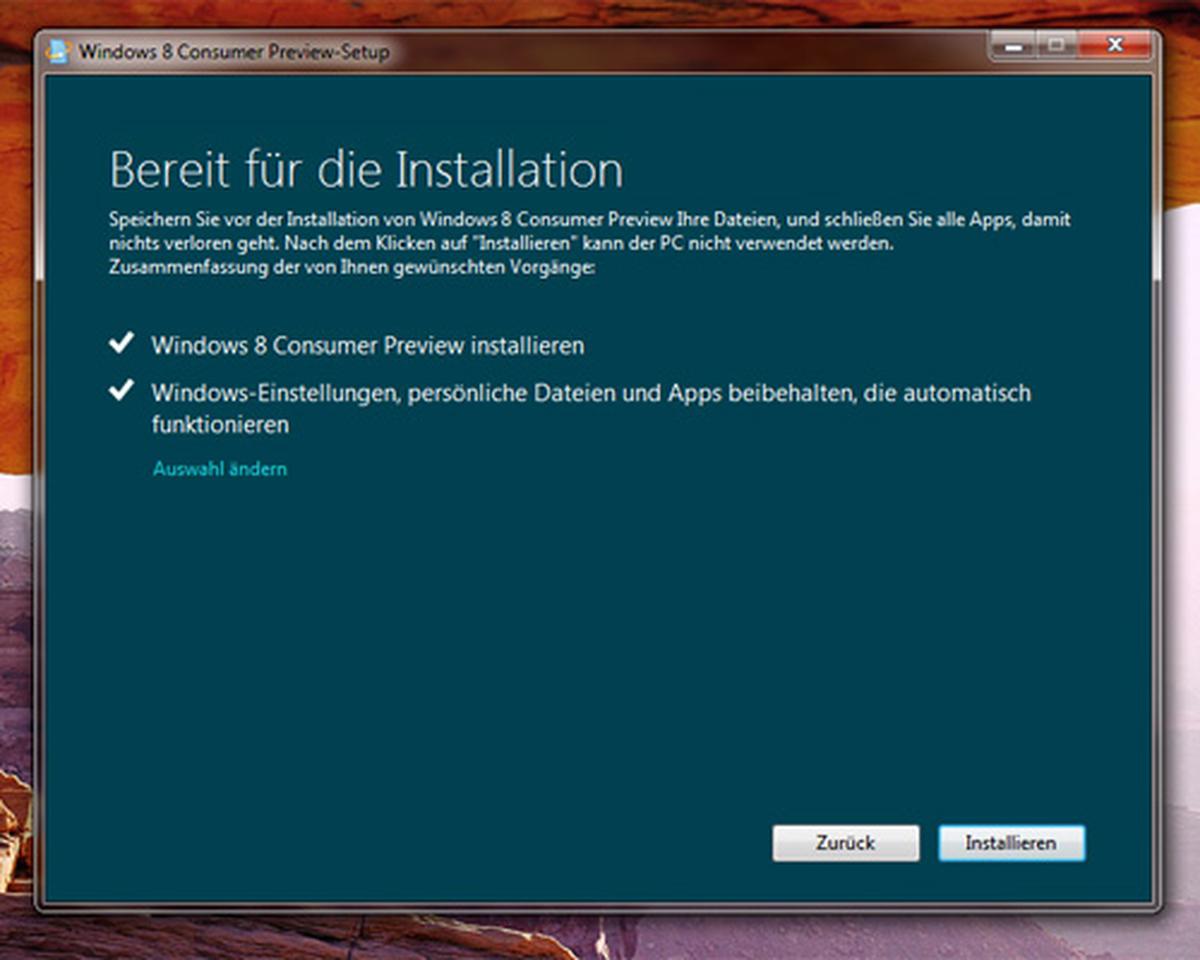Select the text about keeping apps automatically
Image resolution: width=1200 pixels, height=960 pixels.
(x=590, y=393)
